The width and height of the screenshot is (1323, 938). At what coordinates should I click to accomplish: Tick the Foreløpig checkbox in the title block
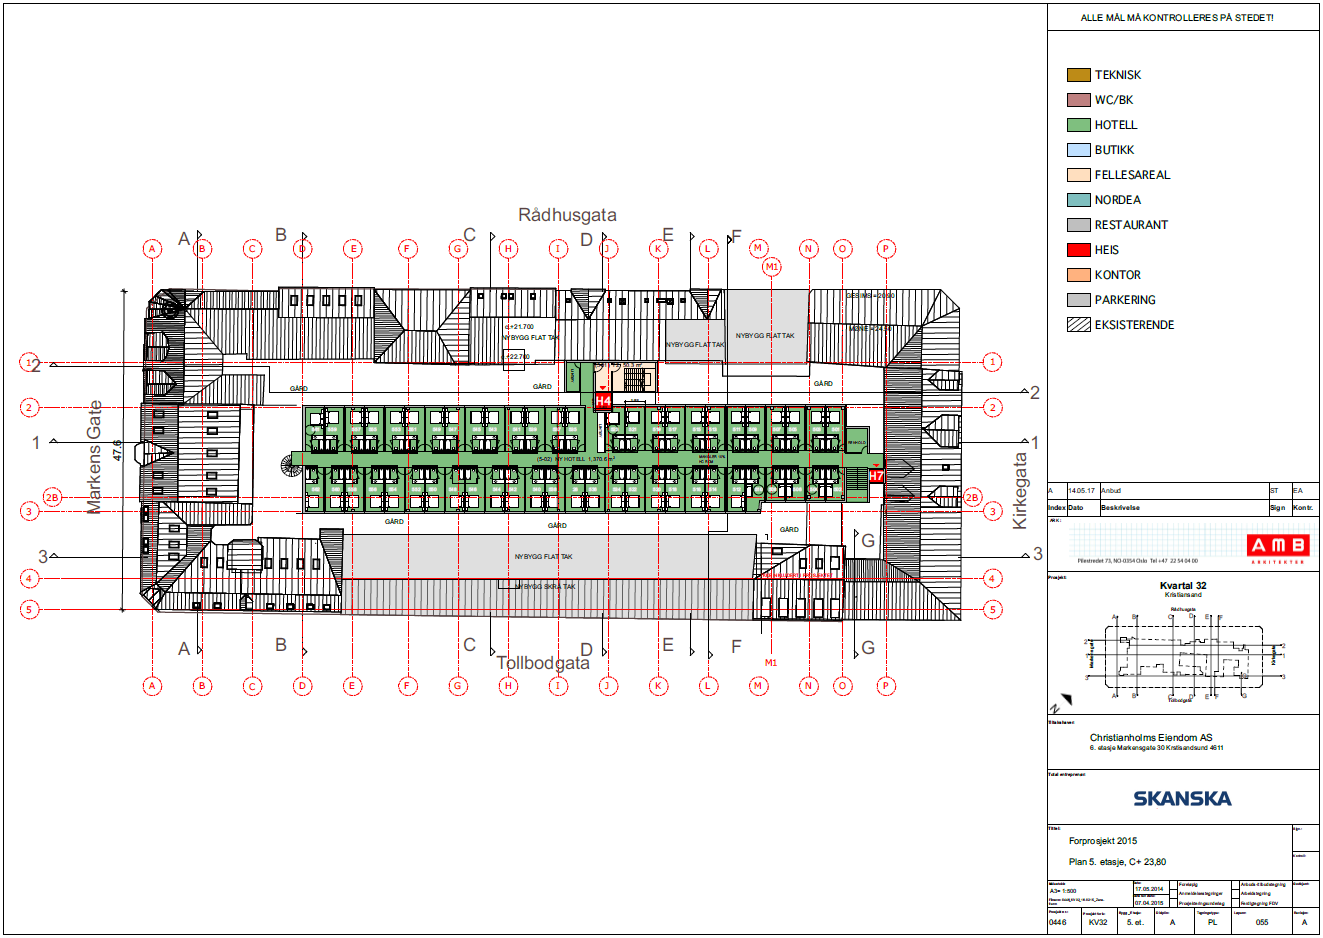coord(1173,885)
